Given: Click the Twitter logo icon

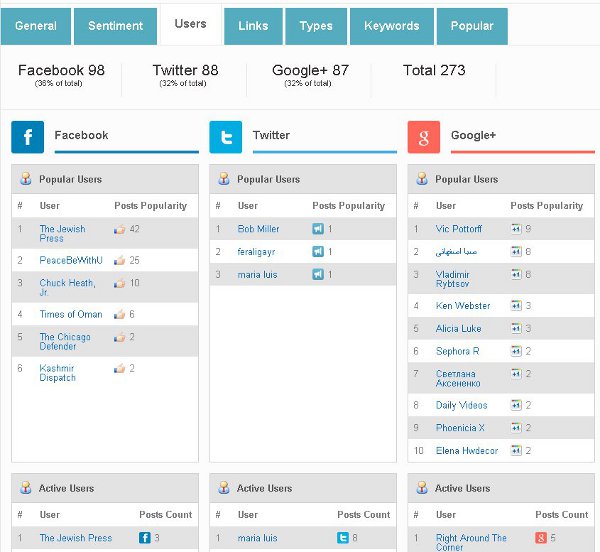Looking at the screenshot, I should (x=226, y=137).
